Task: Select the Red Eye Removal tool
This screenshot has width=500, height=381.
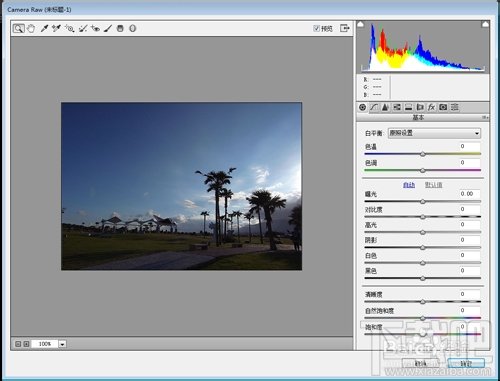Action: [x=95, y=28]
